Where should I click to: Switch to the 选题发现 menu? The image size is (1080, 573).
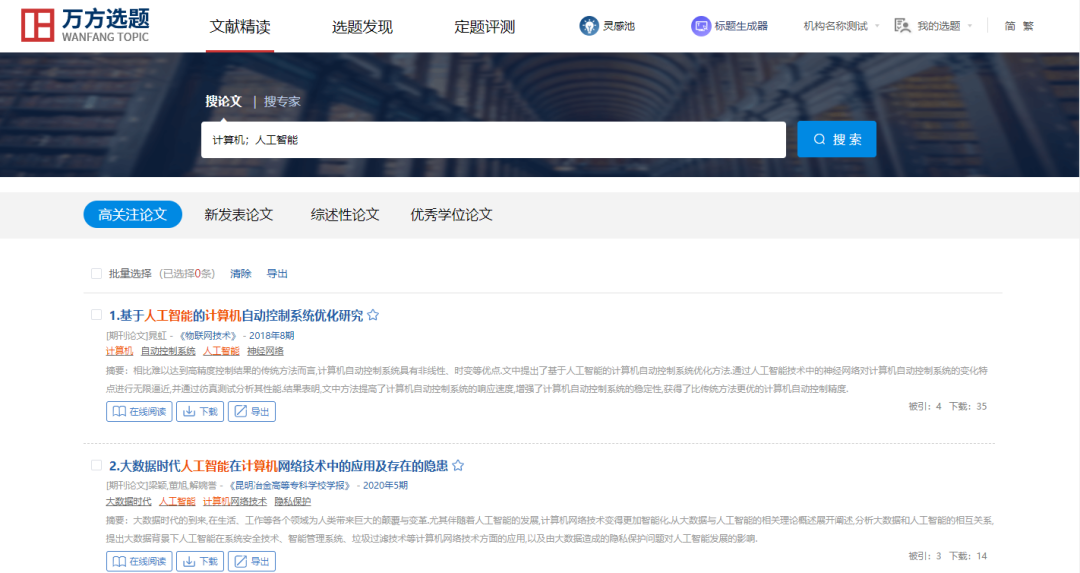point(362,27)
